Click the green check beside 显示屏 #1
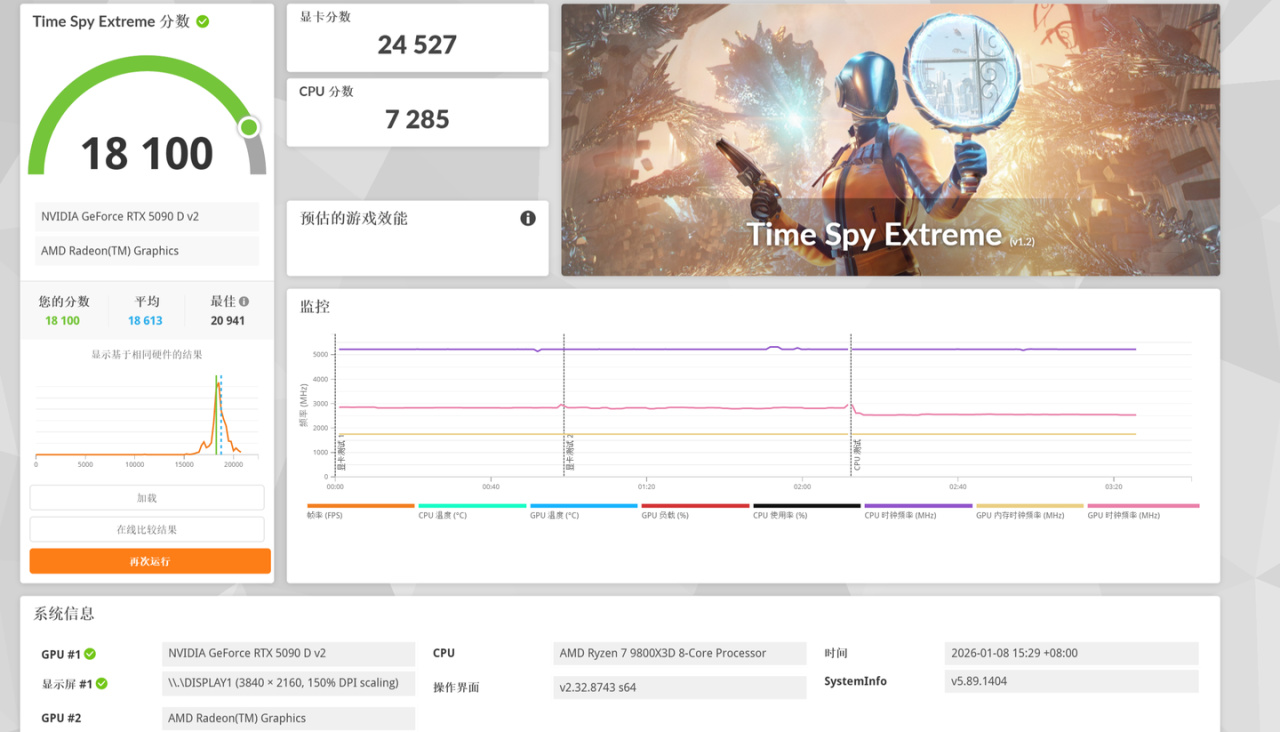Image resolution: width=1280 pixels, height=732 pixels. click(102, 684)
